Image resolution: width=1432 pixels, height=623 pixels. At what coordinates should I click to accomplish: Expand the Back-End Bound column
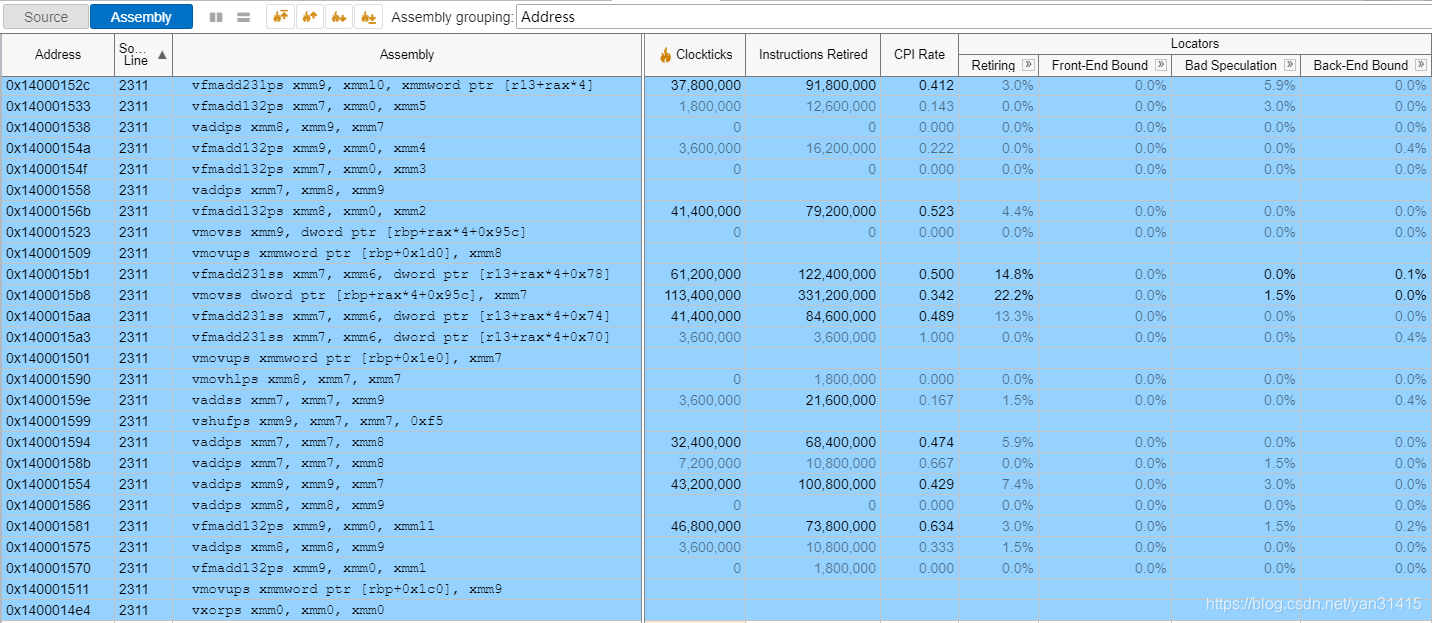(1420, 65)
